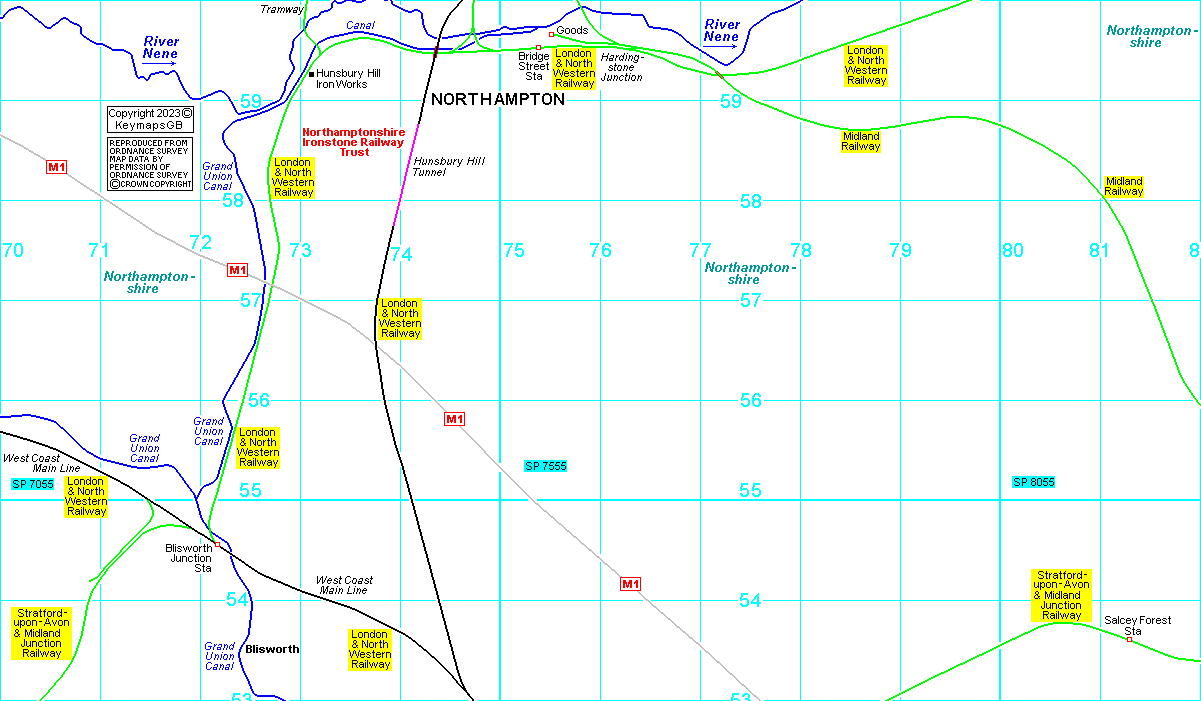Select the Salcey Forest Sta station marker
This screenshot has height=701, width=1201.
click(1129, 640)
